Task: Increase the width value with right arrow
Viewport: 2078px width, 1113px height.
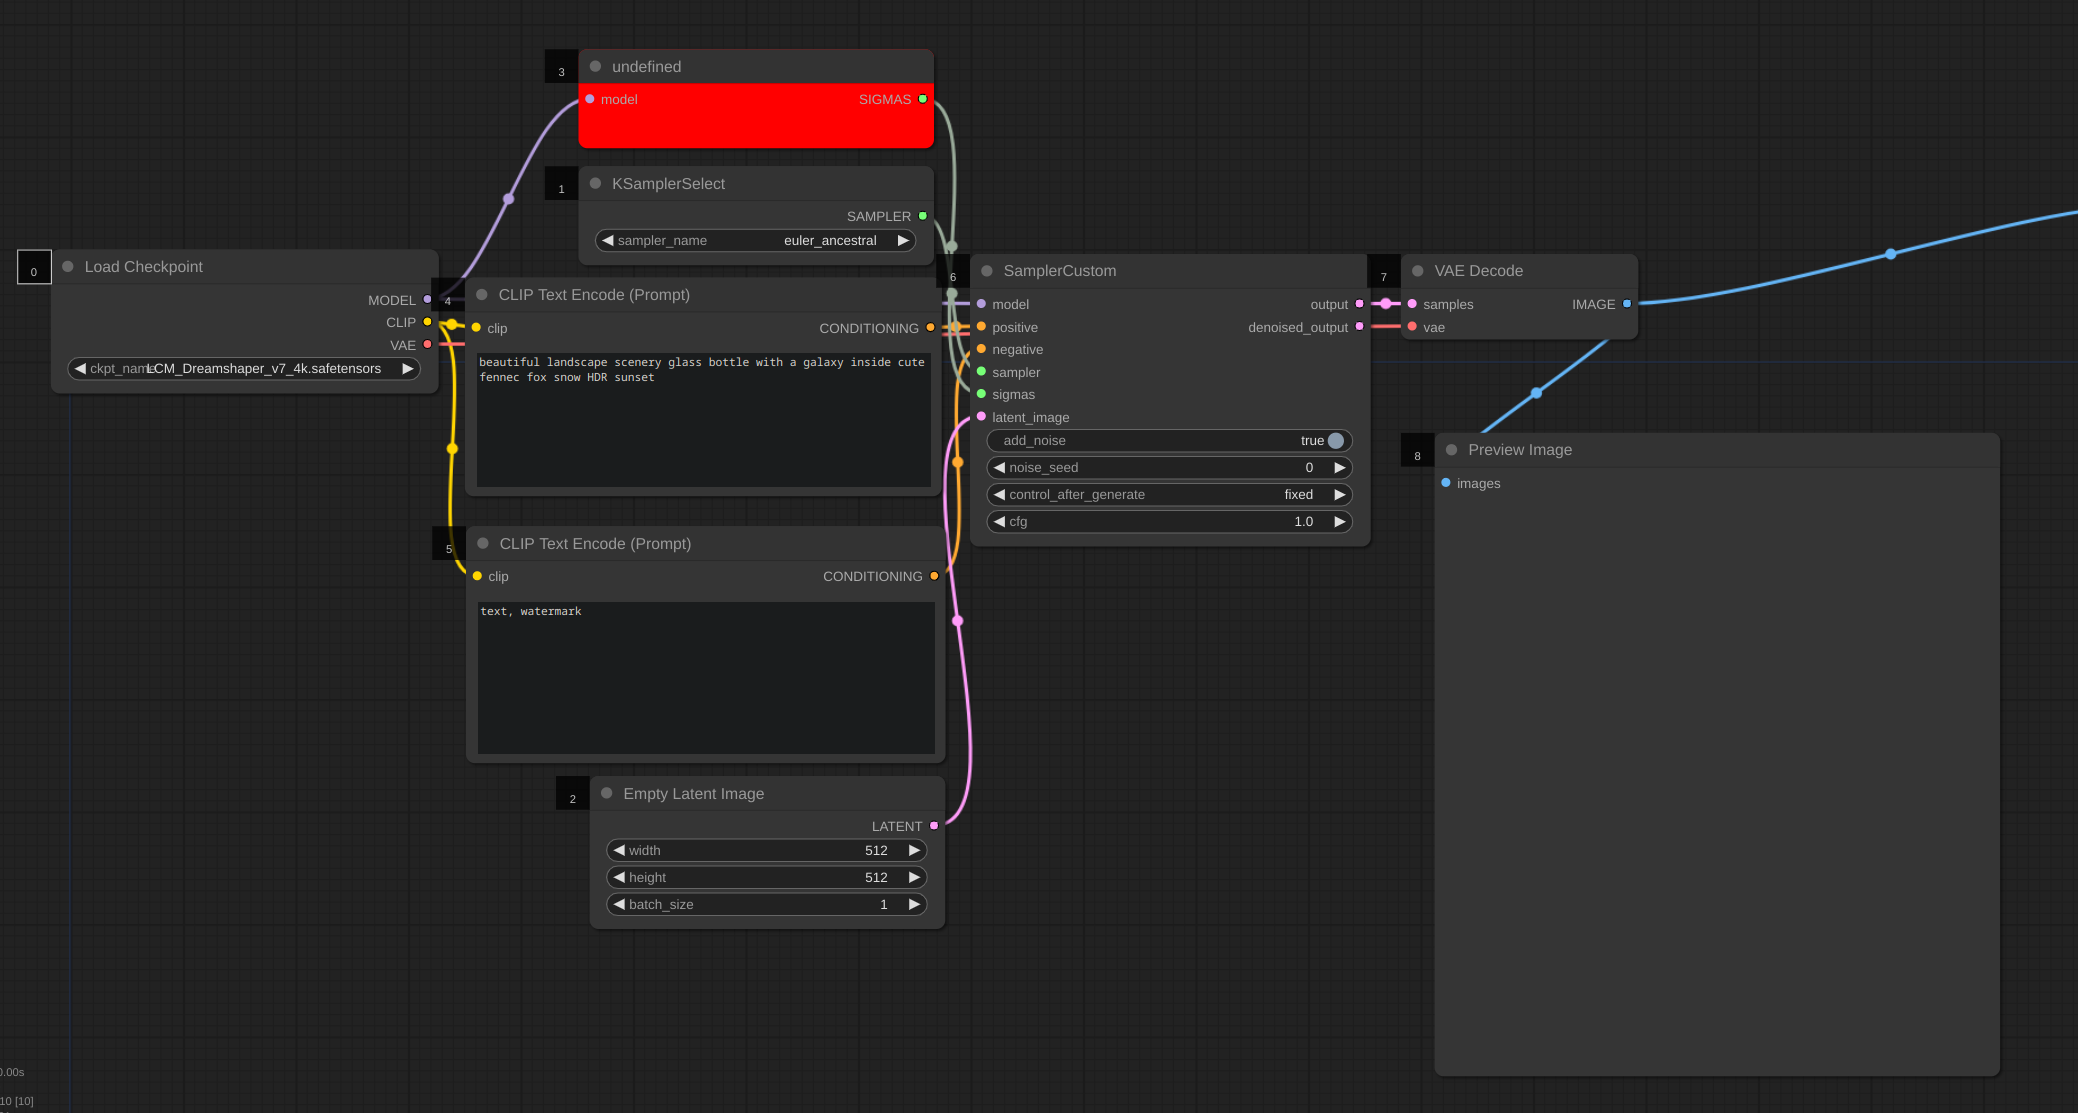Action: (x=914, y=851)
